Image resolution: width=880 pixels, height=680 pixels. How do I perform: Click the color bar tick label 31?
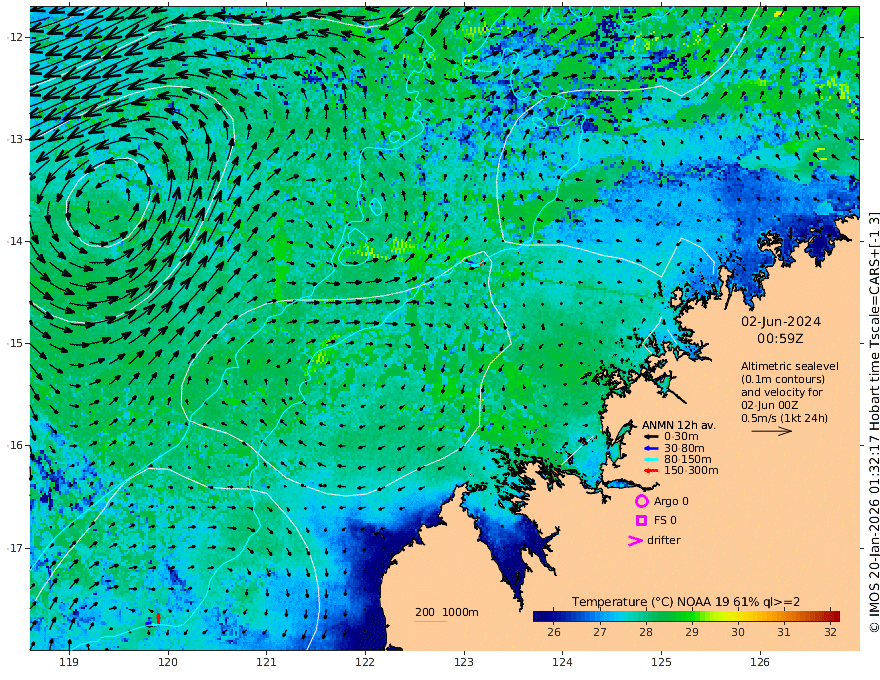pyautogui.click(x=783, y=632)
